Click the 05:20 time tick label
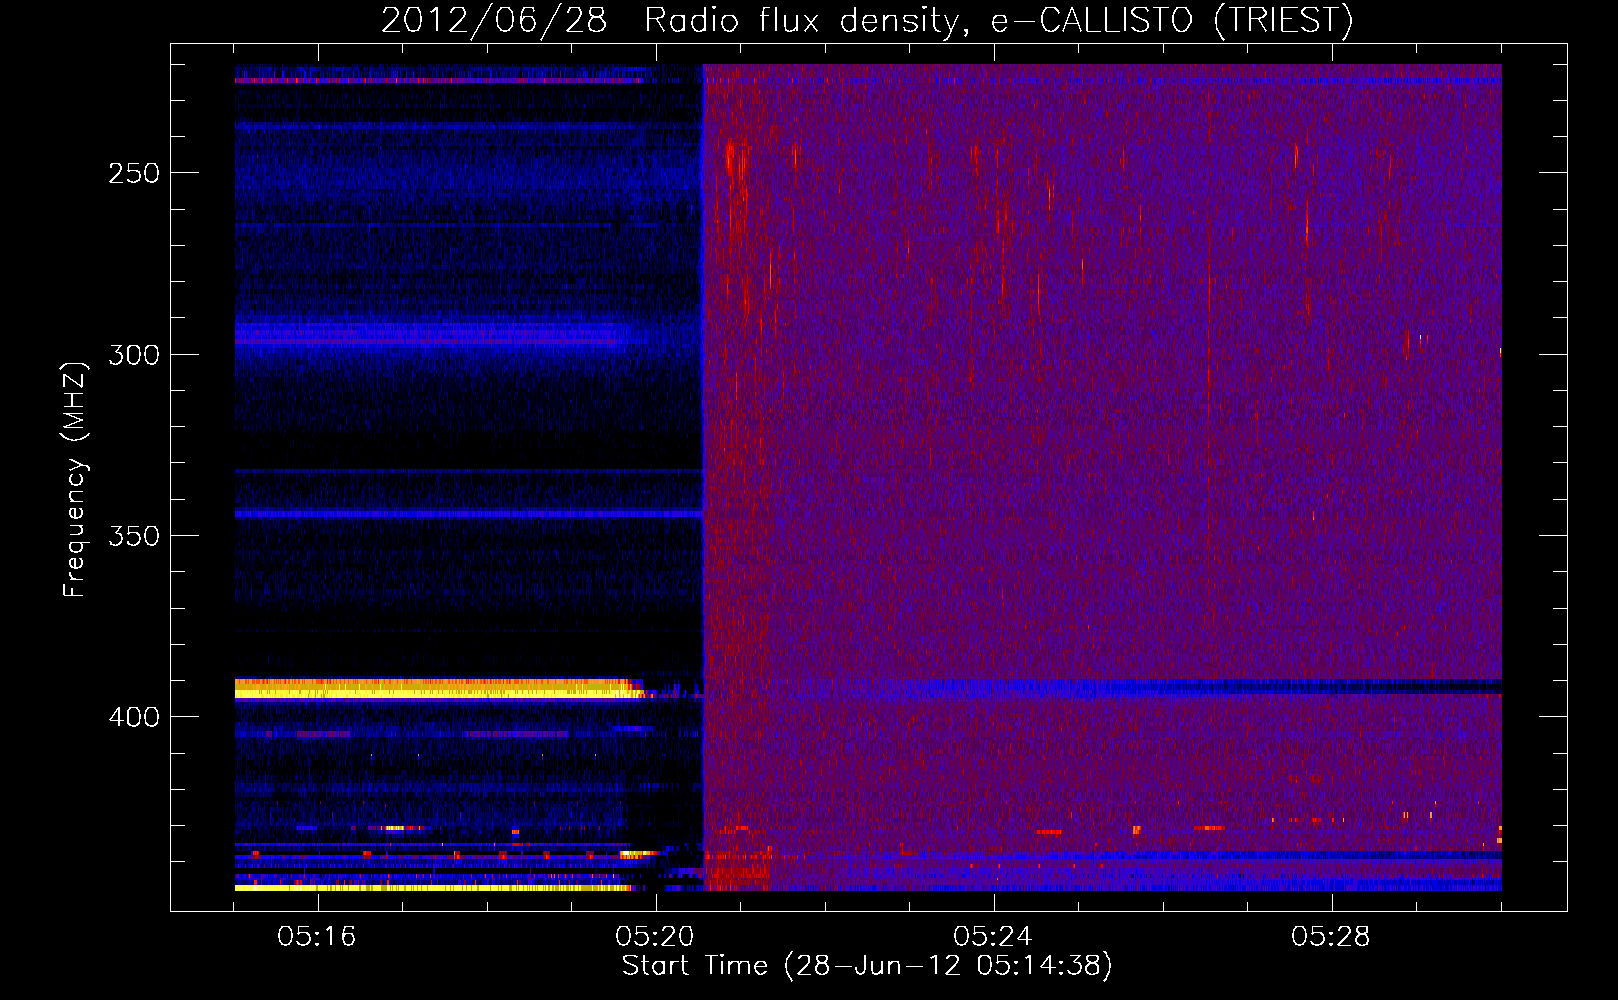 point(655,936)
